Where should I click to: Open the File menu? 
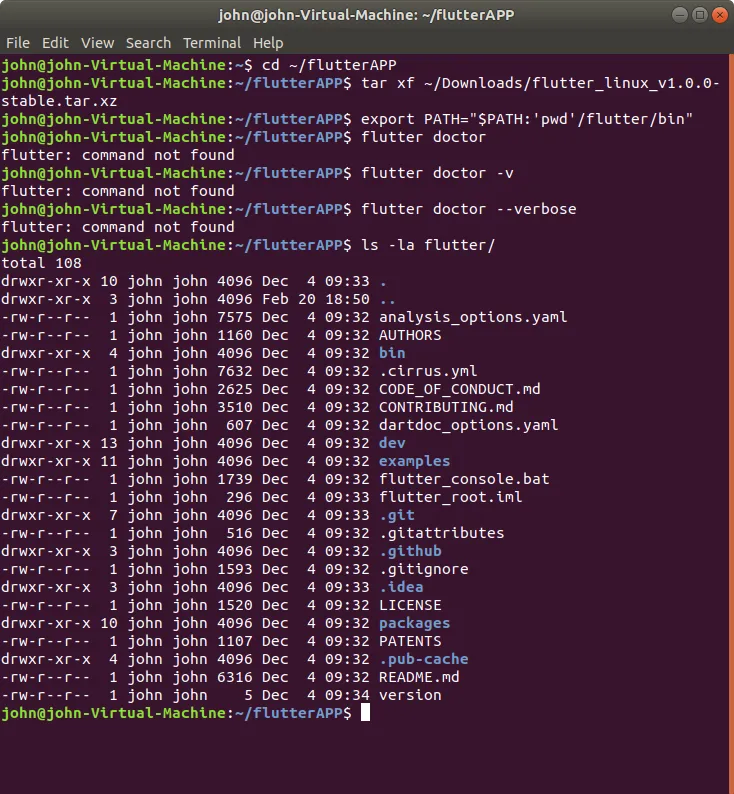[18, 43]
